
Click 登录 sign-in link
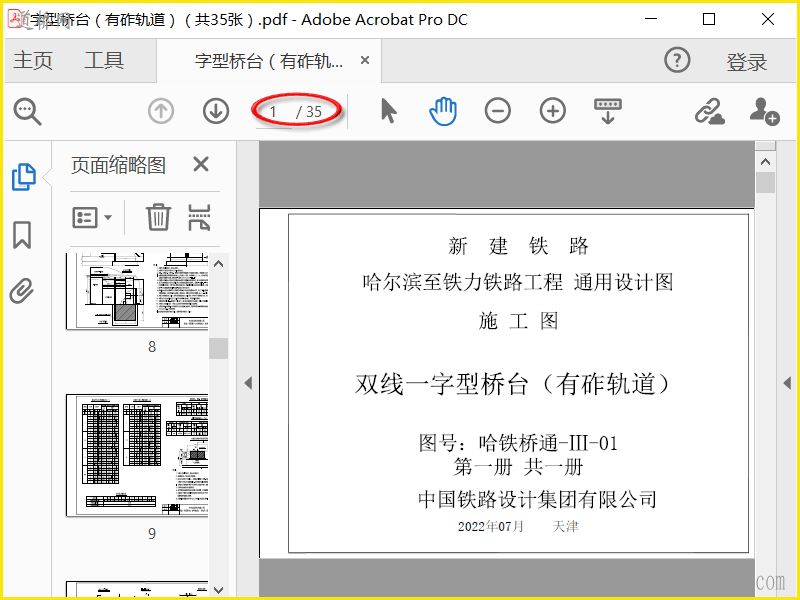coord(747,62)
